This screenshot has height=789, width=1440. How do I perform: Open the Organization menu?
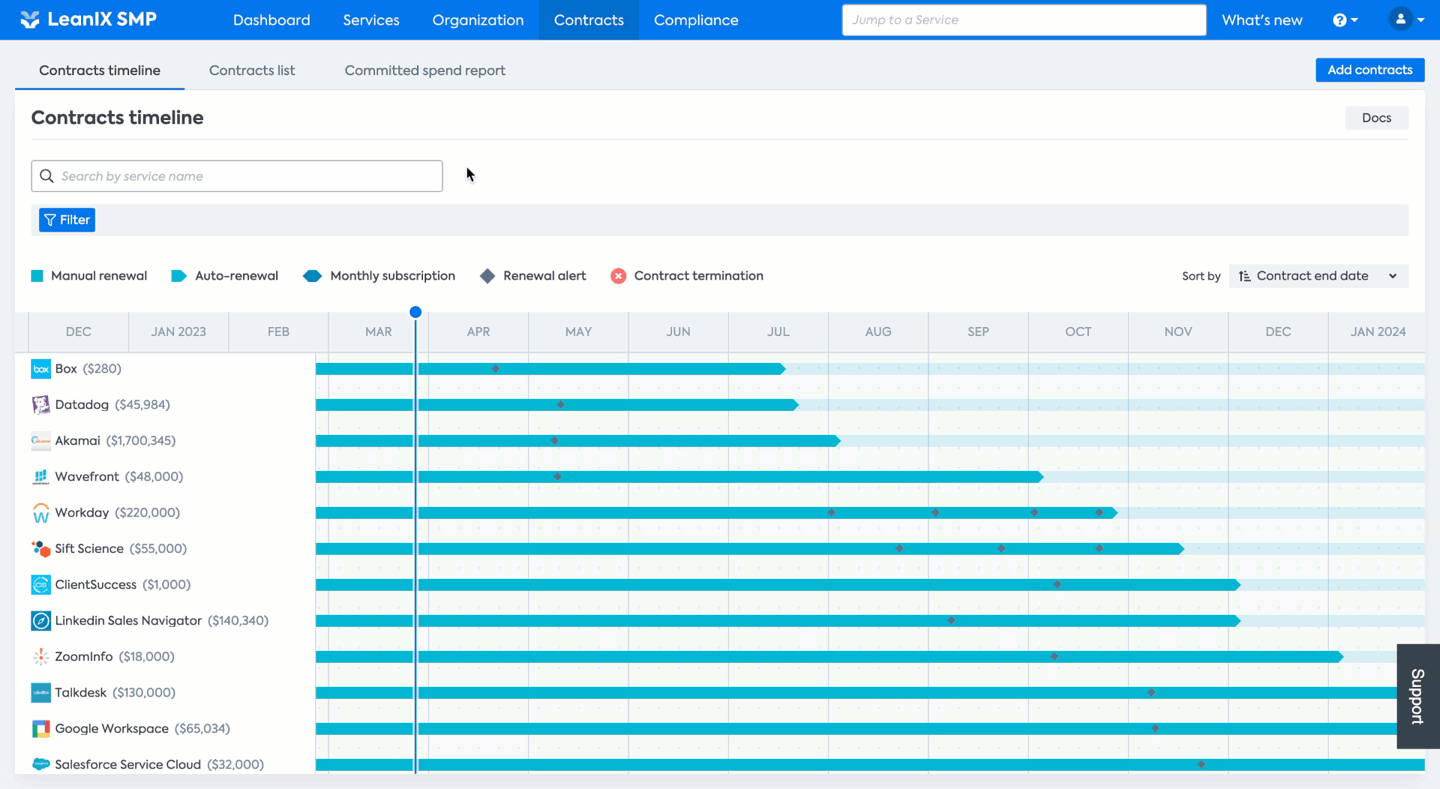pyautogui.click(x=478, y=20)
